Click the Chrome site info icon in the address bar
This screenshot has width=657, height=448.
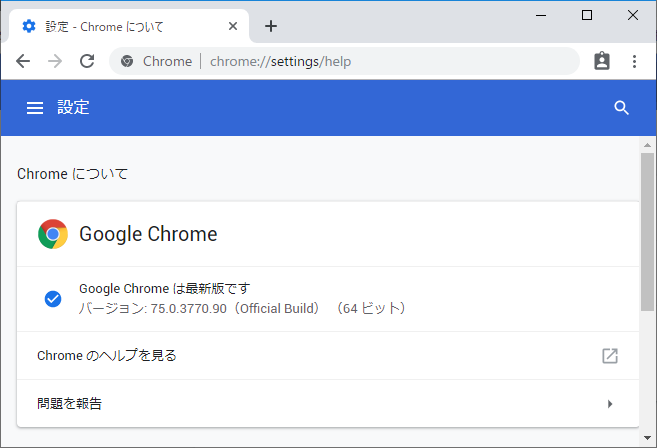(x=127, y=61)
